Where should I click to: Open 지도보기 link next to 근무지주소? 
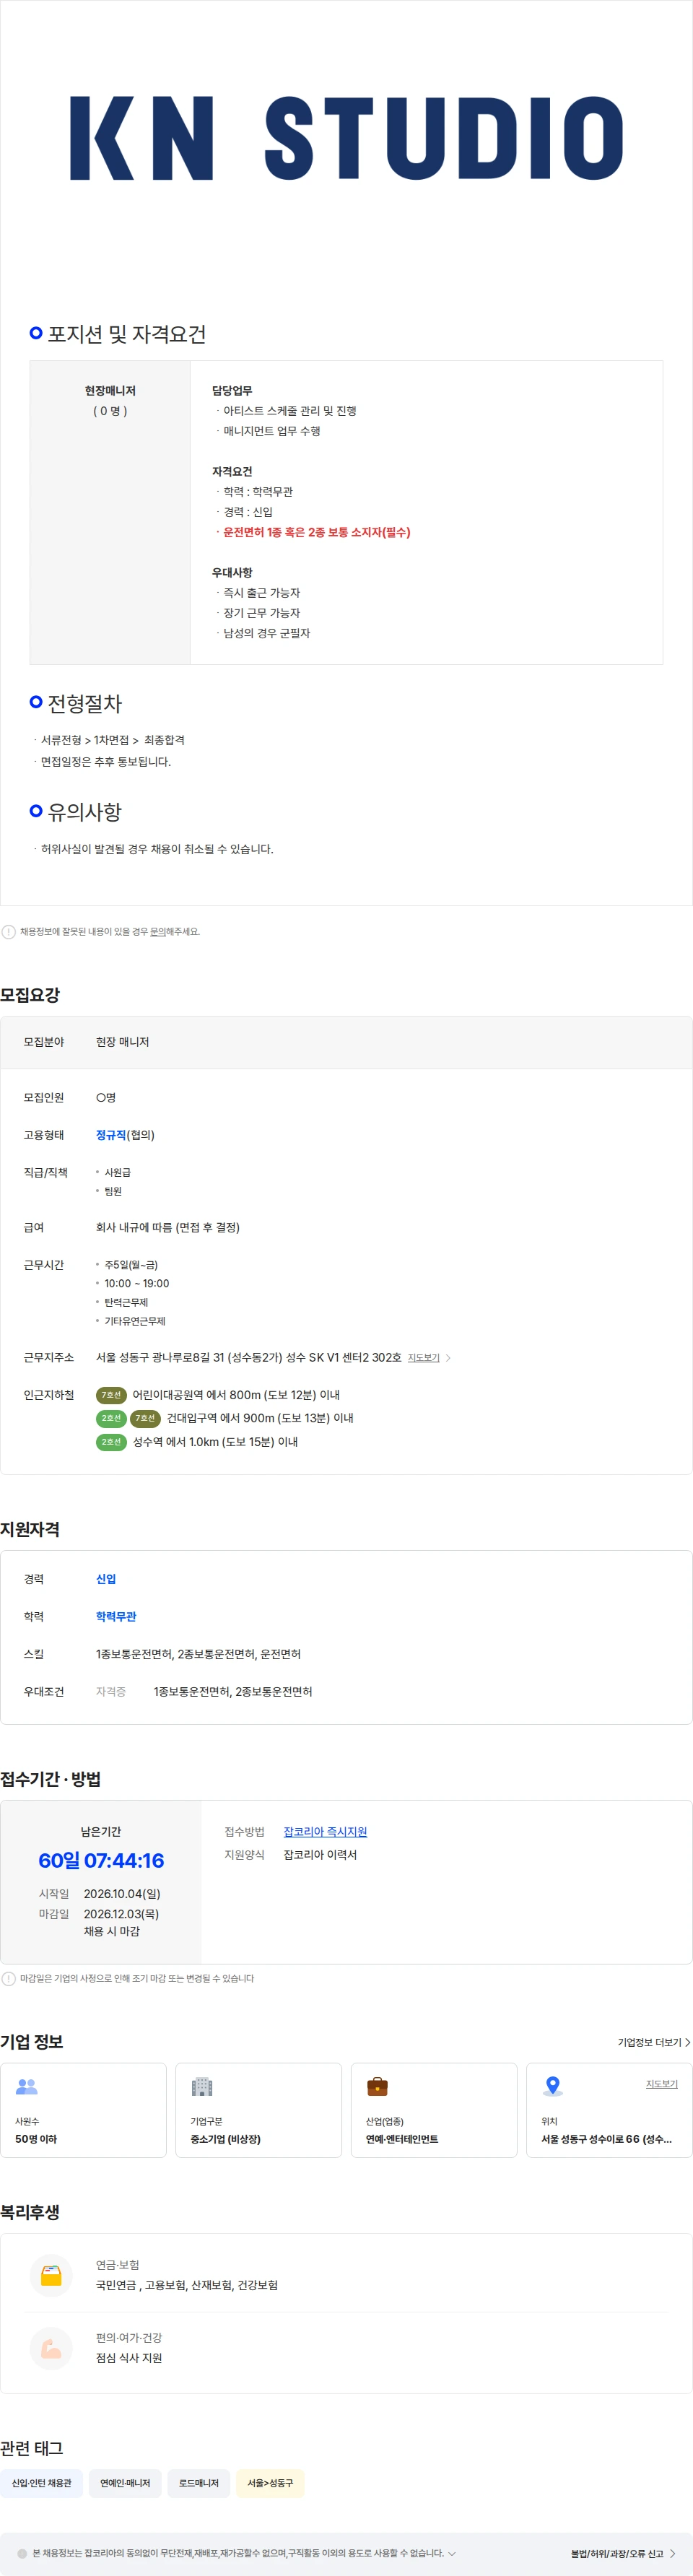[x=424, y=1357]
